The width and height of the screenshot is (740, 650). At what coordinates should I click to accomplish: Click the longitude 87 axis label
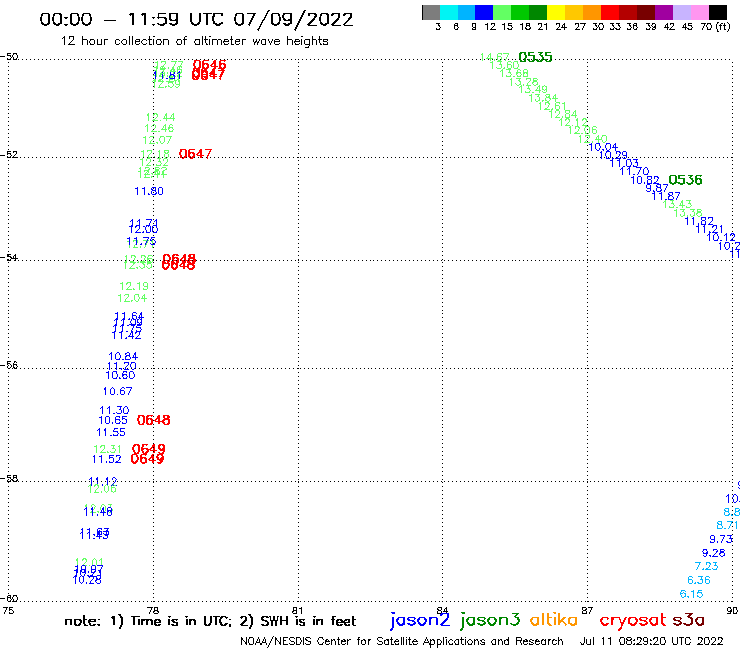pyautogui.click(x=587, y=610)
